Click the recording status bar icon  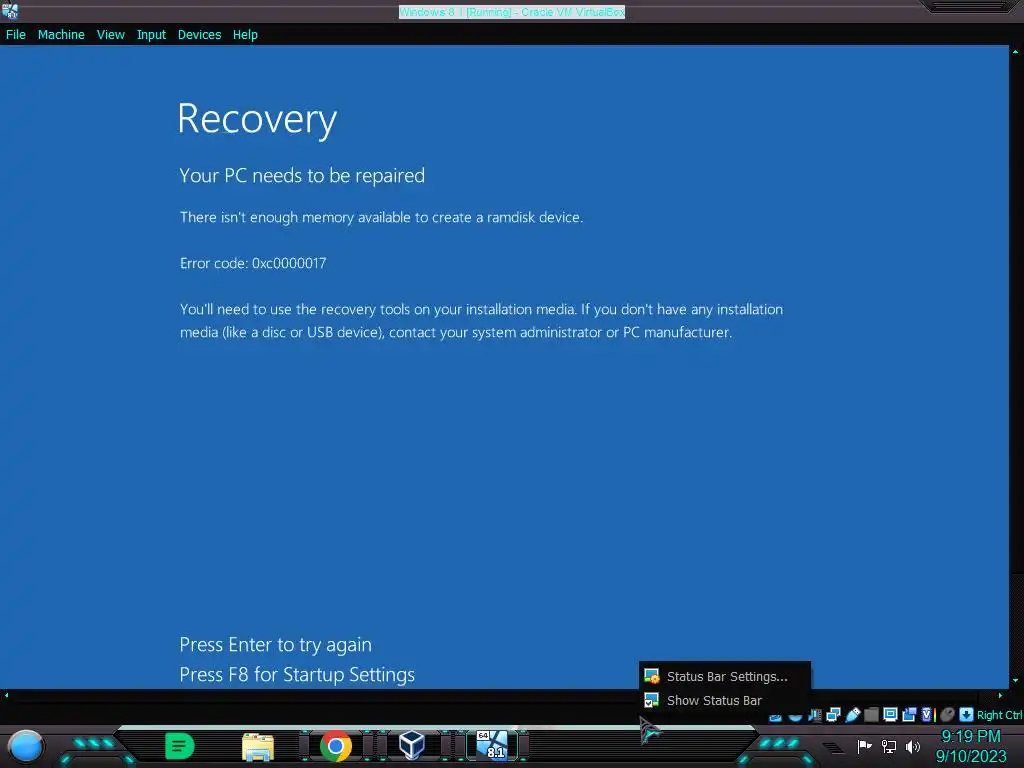(x=909, y=714)
